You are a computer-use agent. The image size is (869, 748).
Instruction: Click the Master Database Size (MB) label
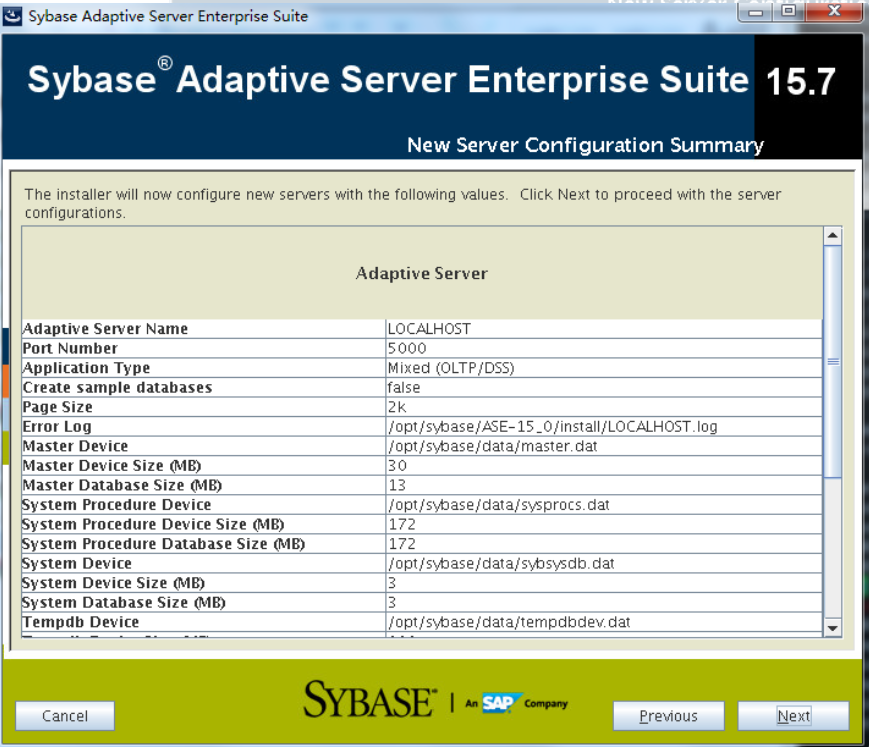[x=122, y=485]
